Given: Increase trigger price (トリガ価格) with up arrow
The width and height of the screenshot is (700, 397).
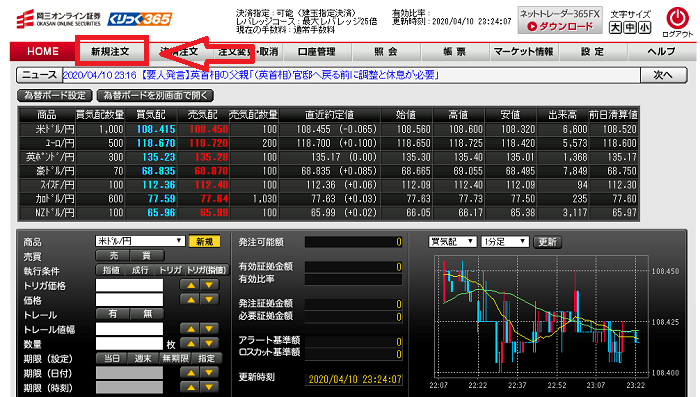Looking at the screenshot, I should pyautogui.click(x=191, y=285).
